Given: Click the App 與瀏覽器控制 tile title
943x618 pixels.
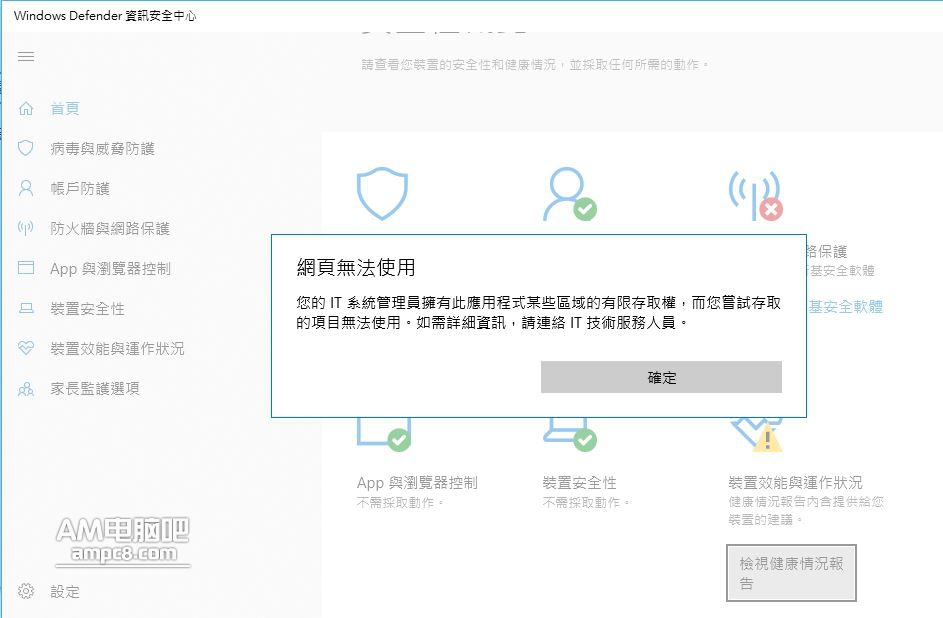Looking at the screenshot, I should coord(417,483).
